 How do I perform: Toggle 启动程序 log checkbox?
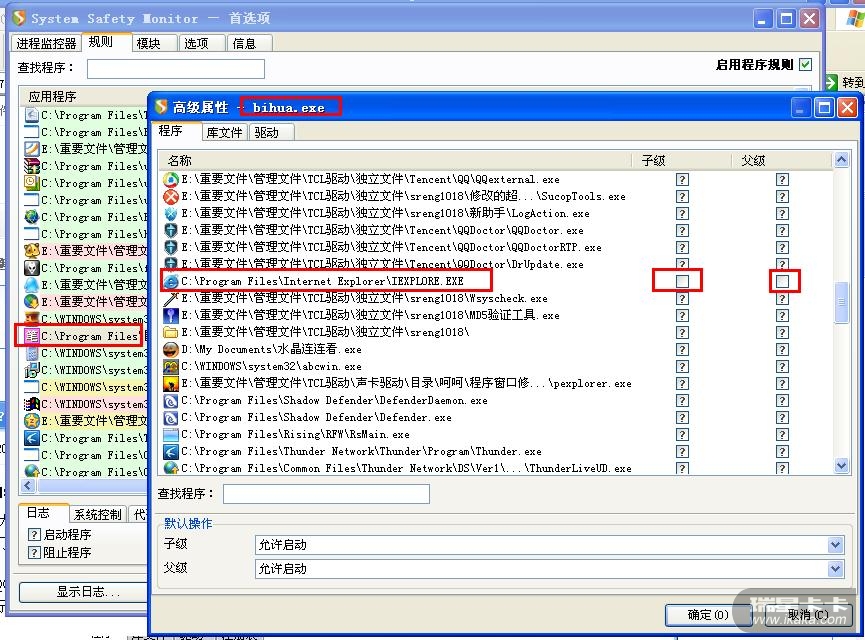pos(34,535)
